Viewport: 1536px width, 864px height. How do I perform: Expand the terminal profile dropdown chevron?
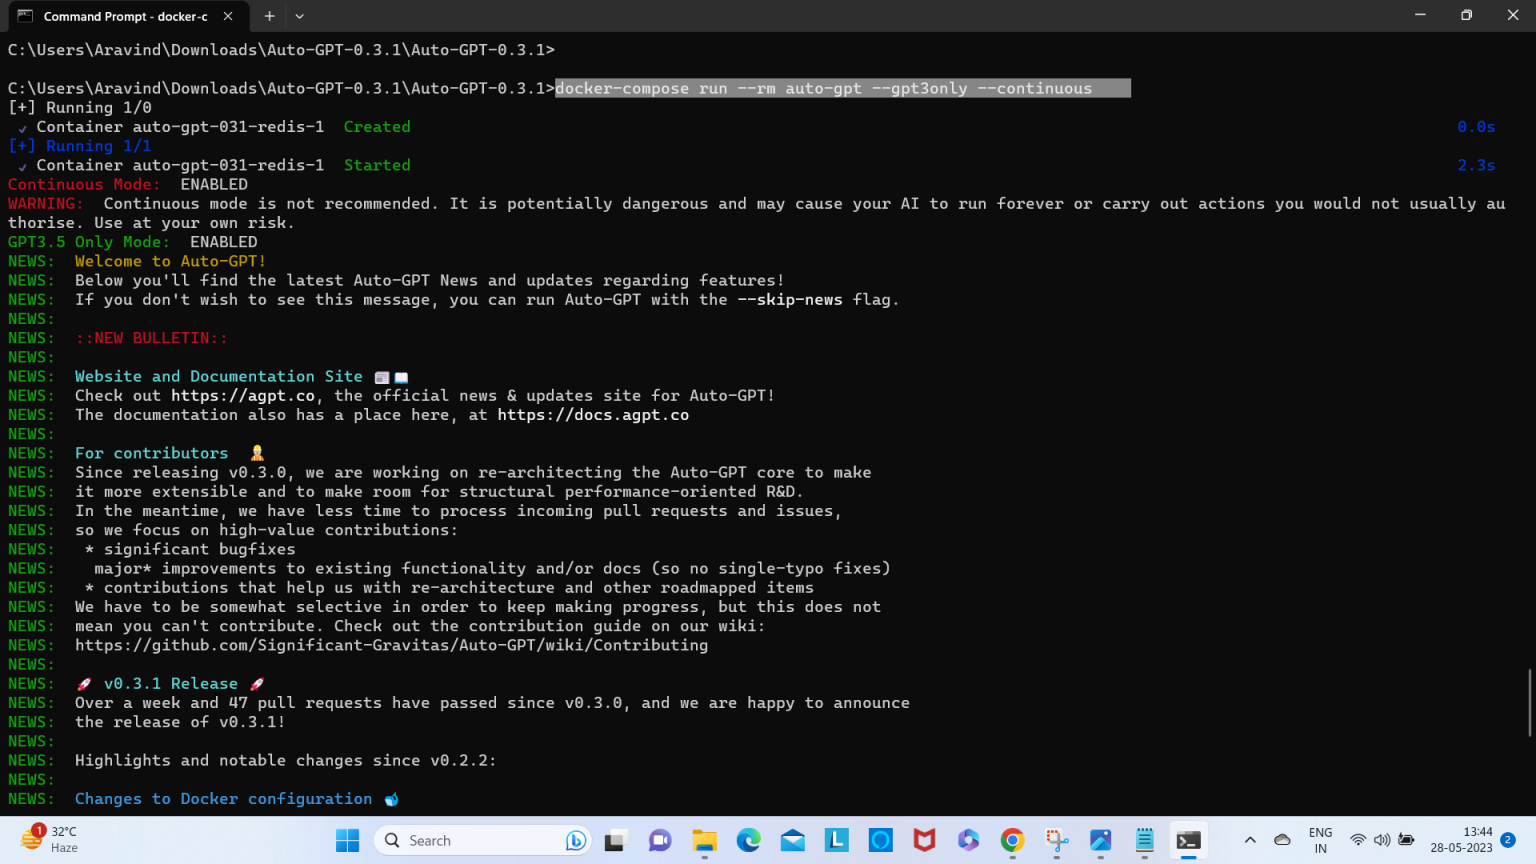299,16
